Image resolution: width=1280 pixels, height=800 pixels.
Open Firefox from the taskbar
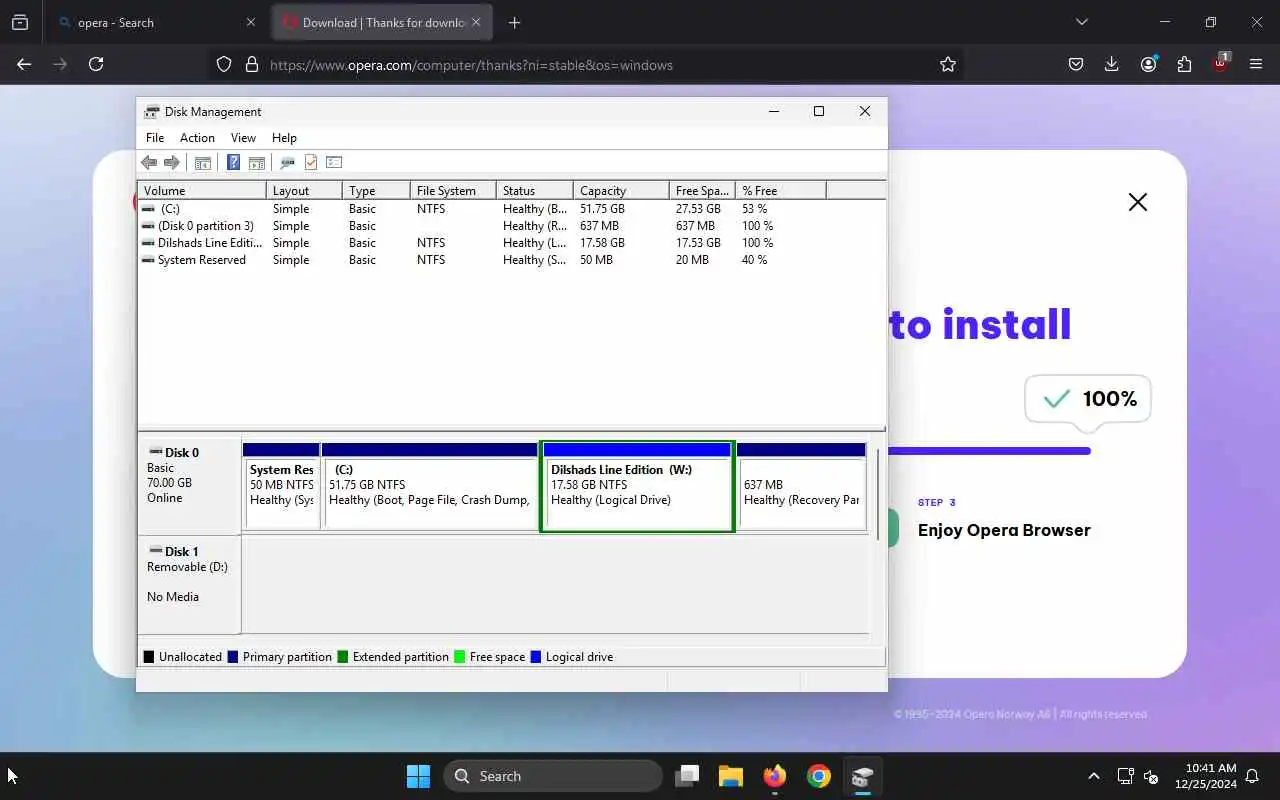(x=774, y=776)
